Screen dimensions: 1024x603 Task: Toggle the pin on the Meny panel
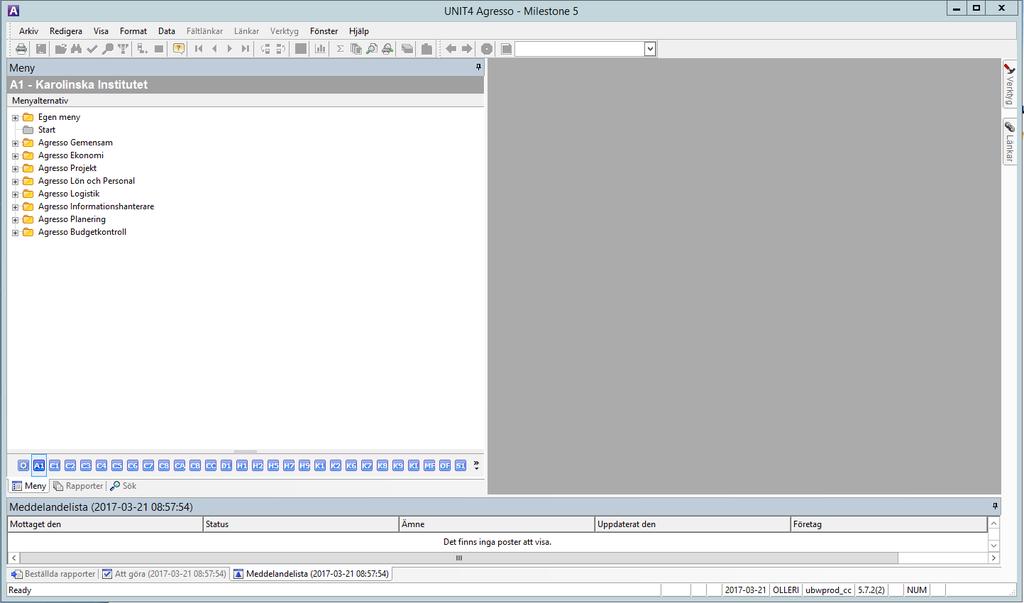click(x=478, y=67)
